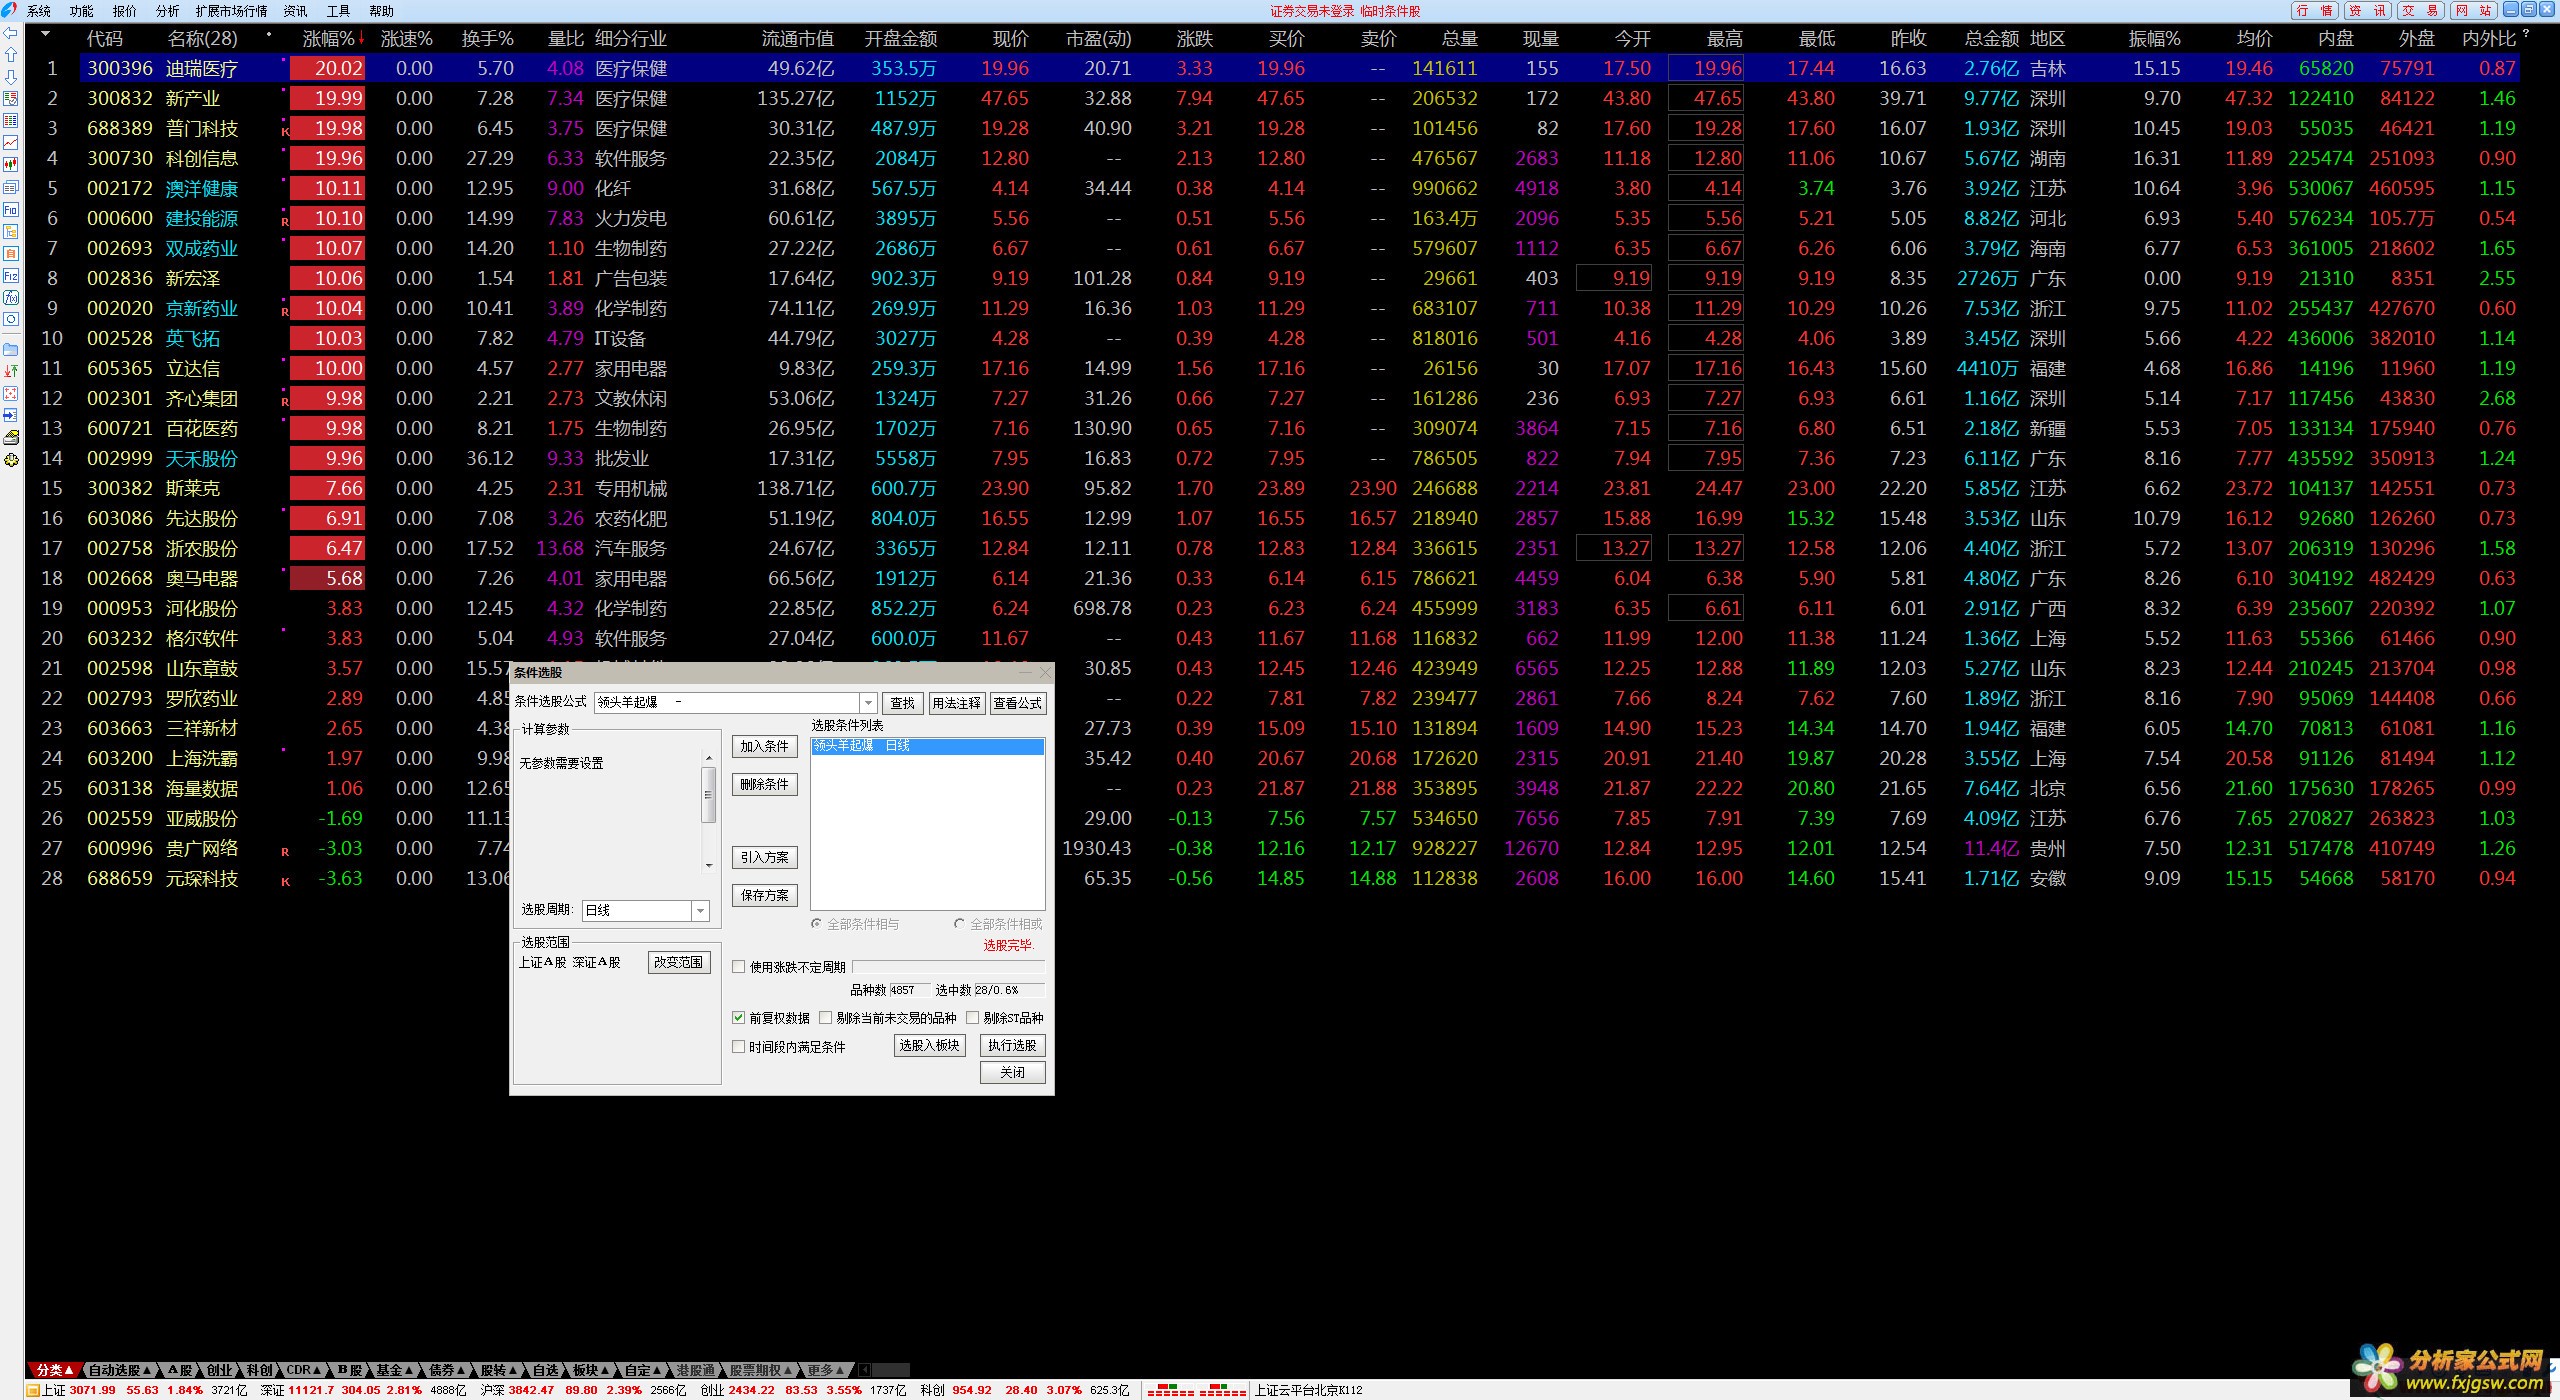
Task: Click the 执行选股 button
Action: point(1012,1045)
